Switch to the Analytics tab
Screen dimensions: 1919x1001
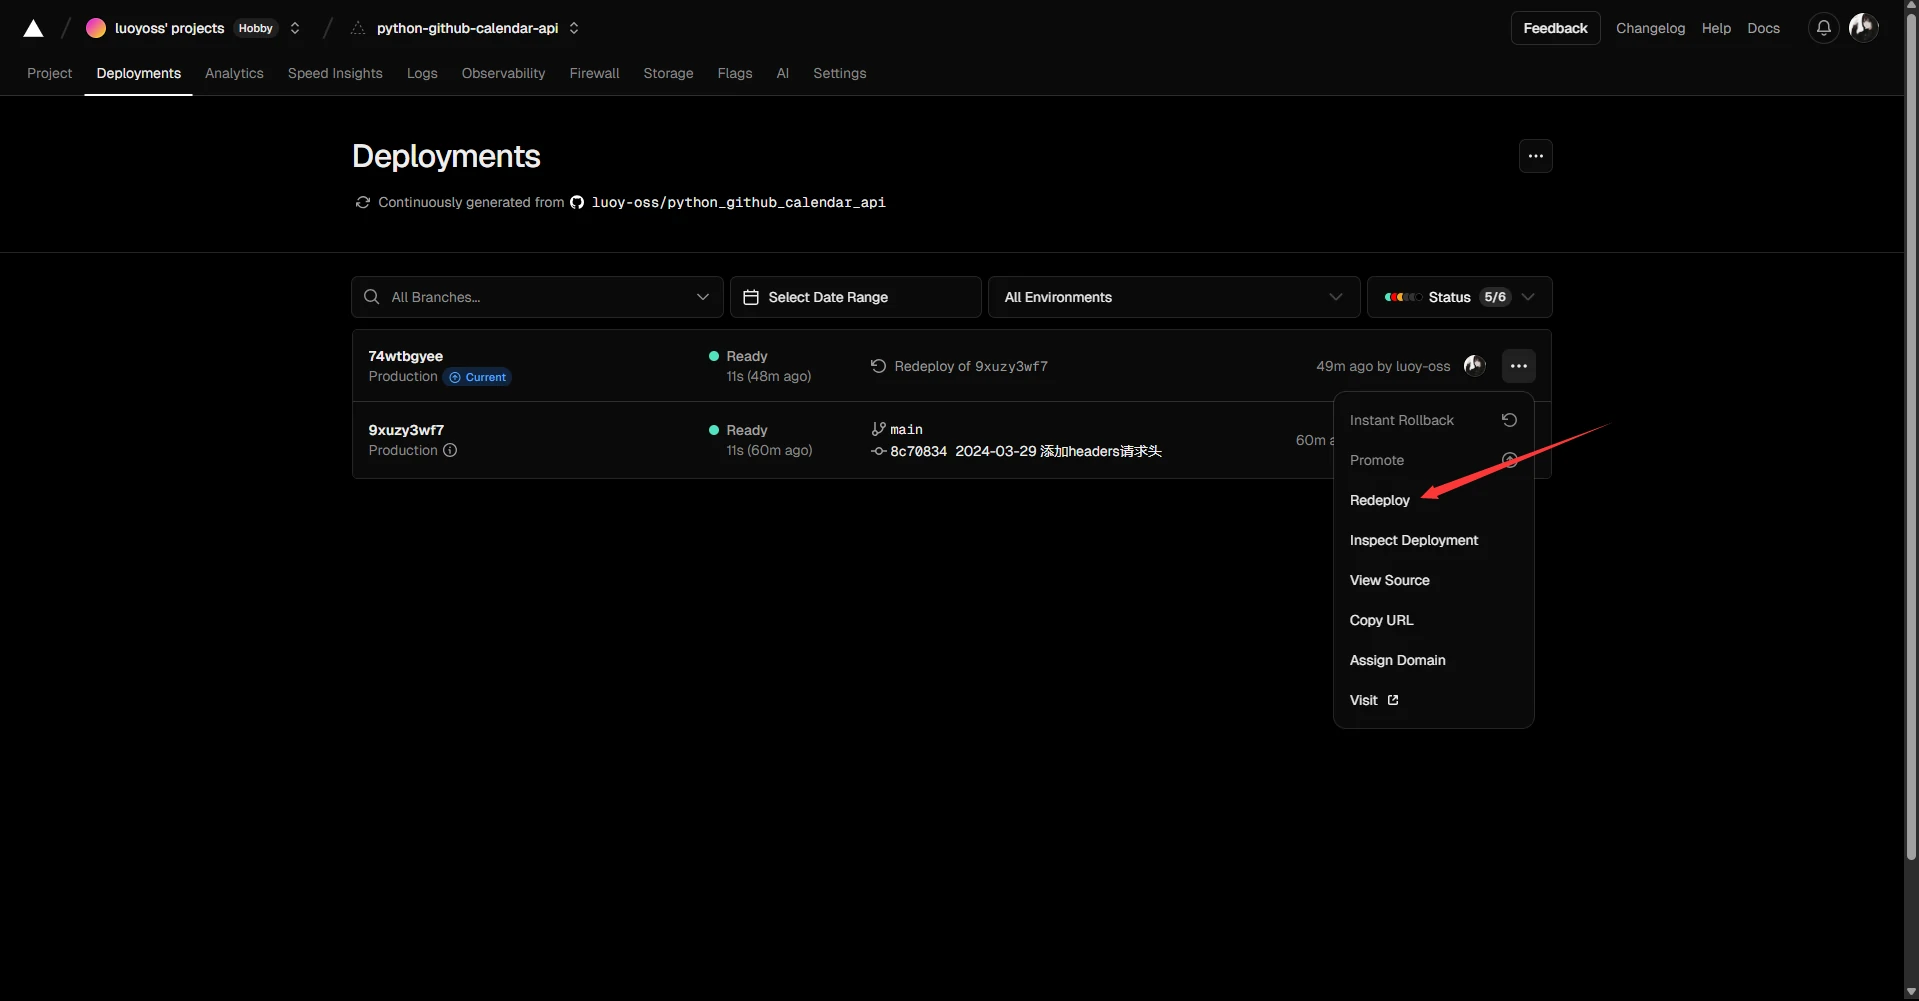pos(234,73)
